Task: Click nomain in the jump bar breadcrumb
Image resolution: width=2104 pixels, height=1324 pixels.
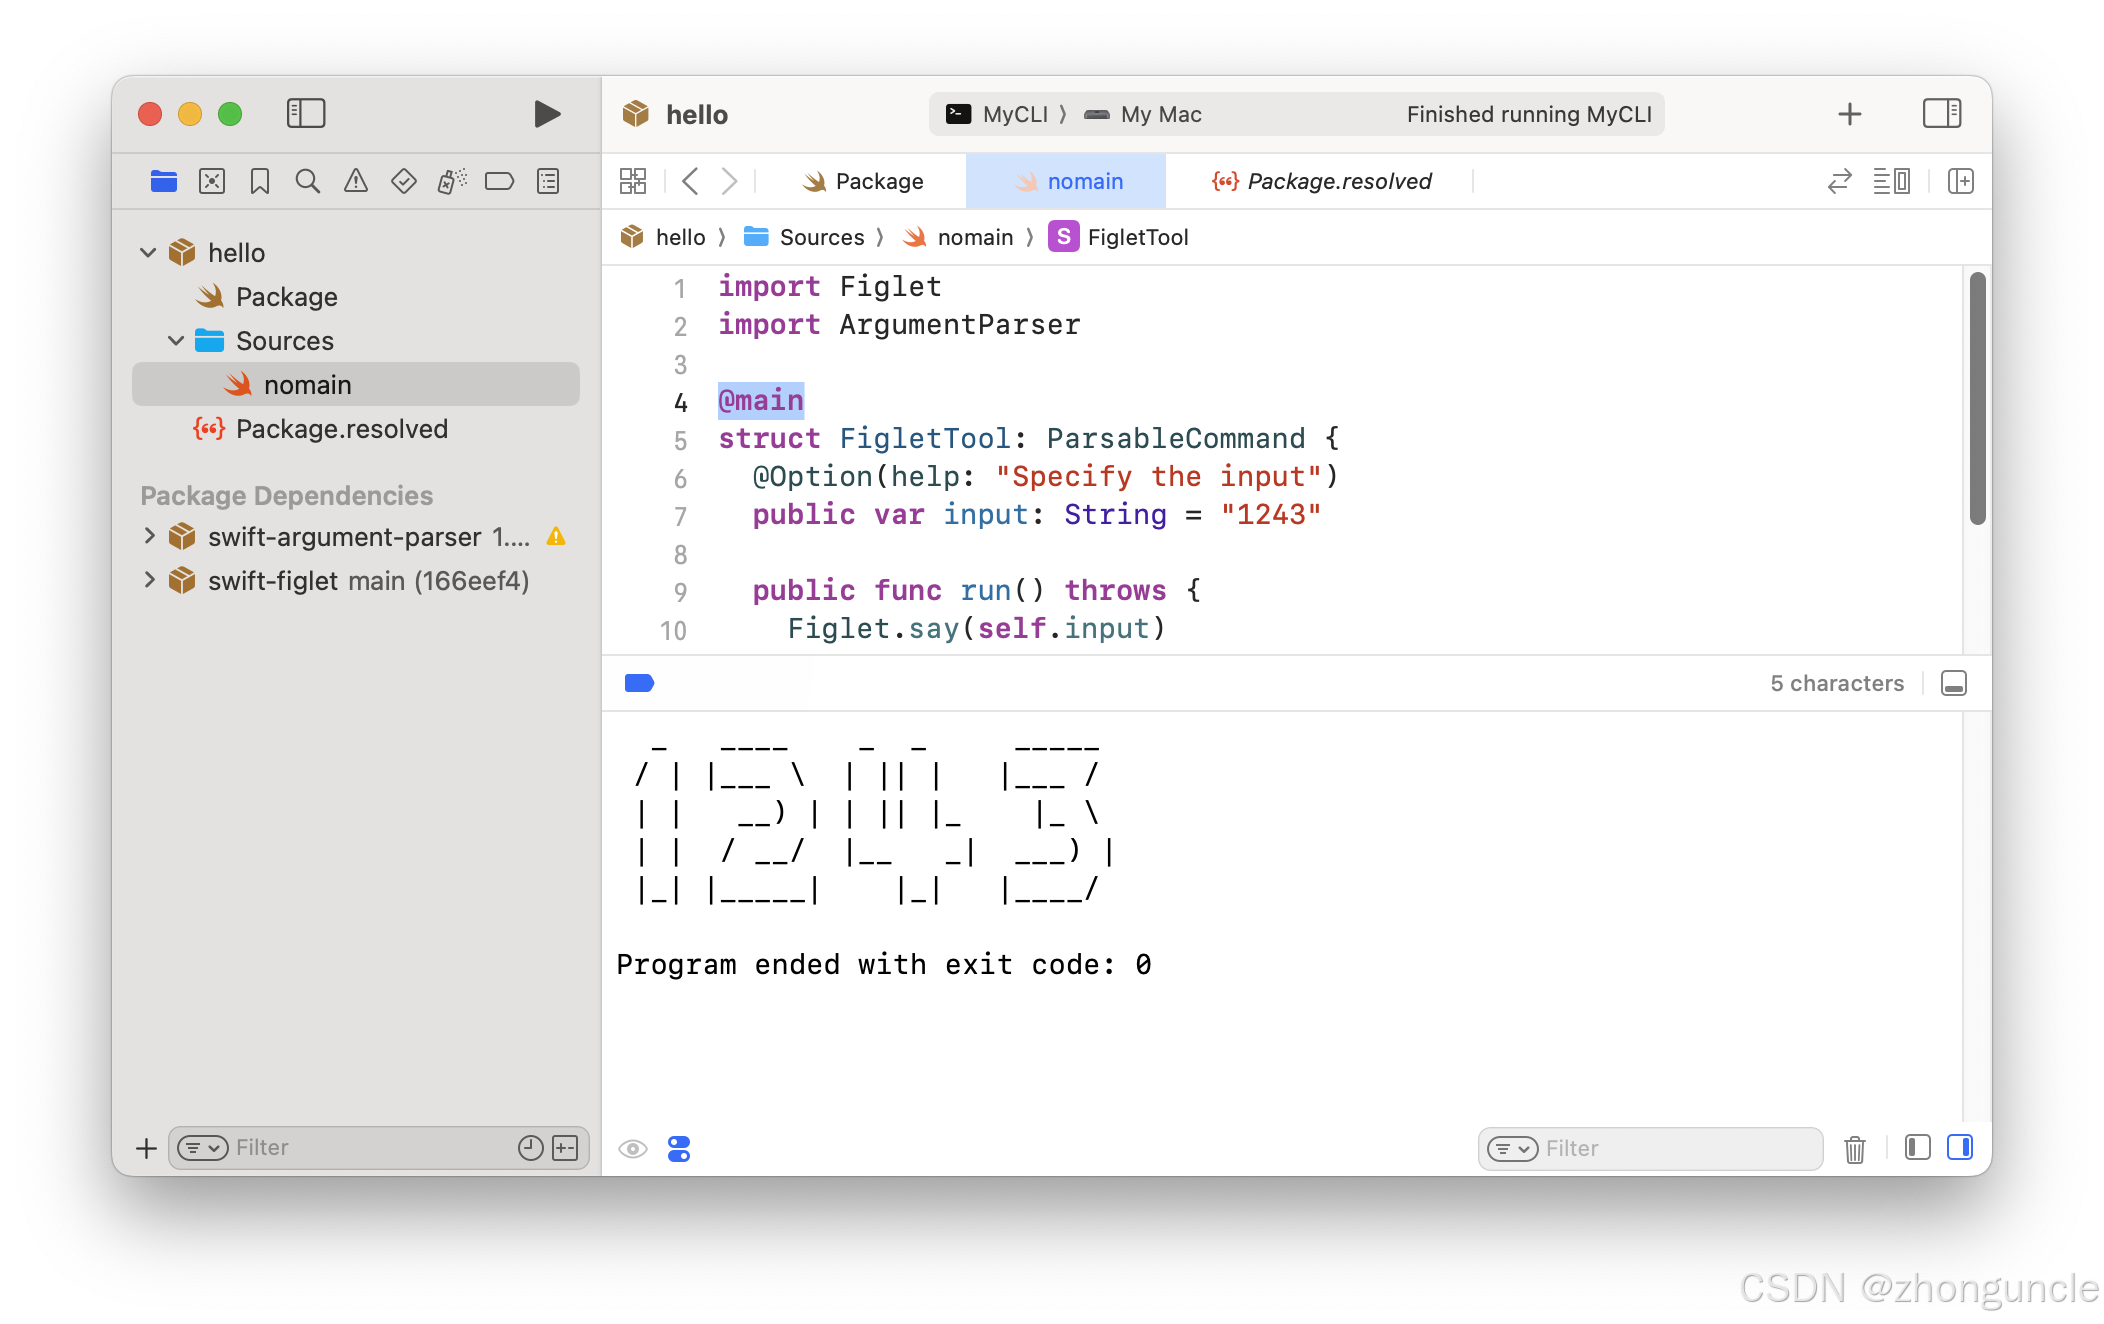Action: pyautogui.click(x=974, y=237)
